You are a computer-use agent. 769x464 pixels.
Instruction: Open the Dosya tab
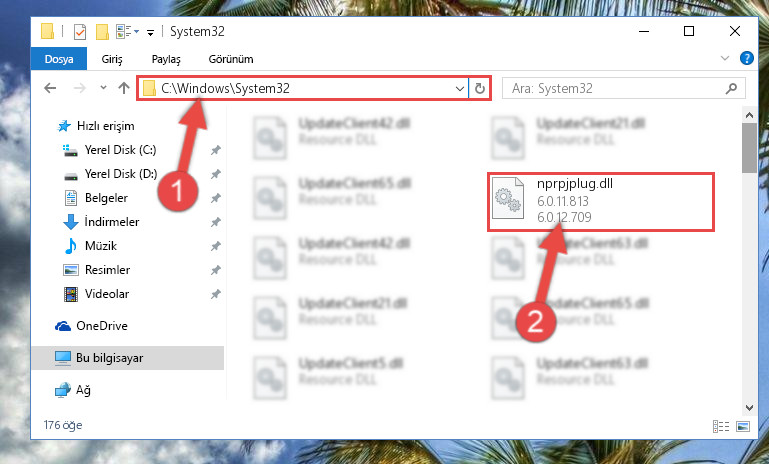[x=59, y=59]
